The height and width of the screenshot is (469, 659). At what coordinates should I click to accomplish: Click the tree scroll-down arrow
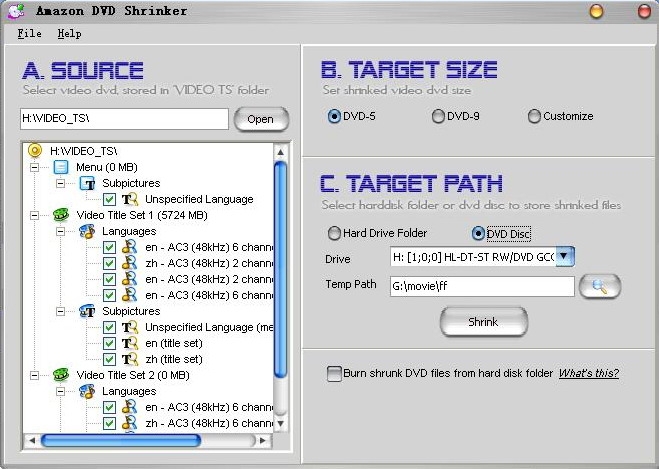pos(280,423)
